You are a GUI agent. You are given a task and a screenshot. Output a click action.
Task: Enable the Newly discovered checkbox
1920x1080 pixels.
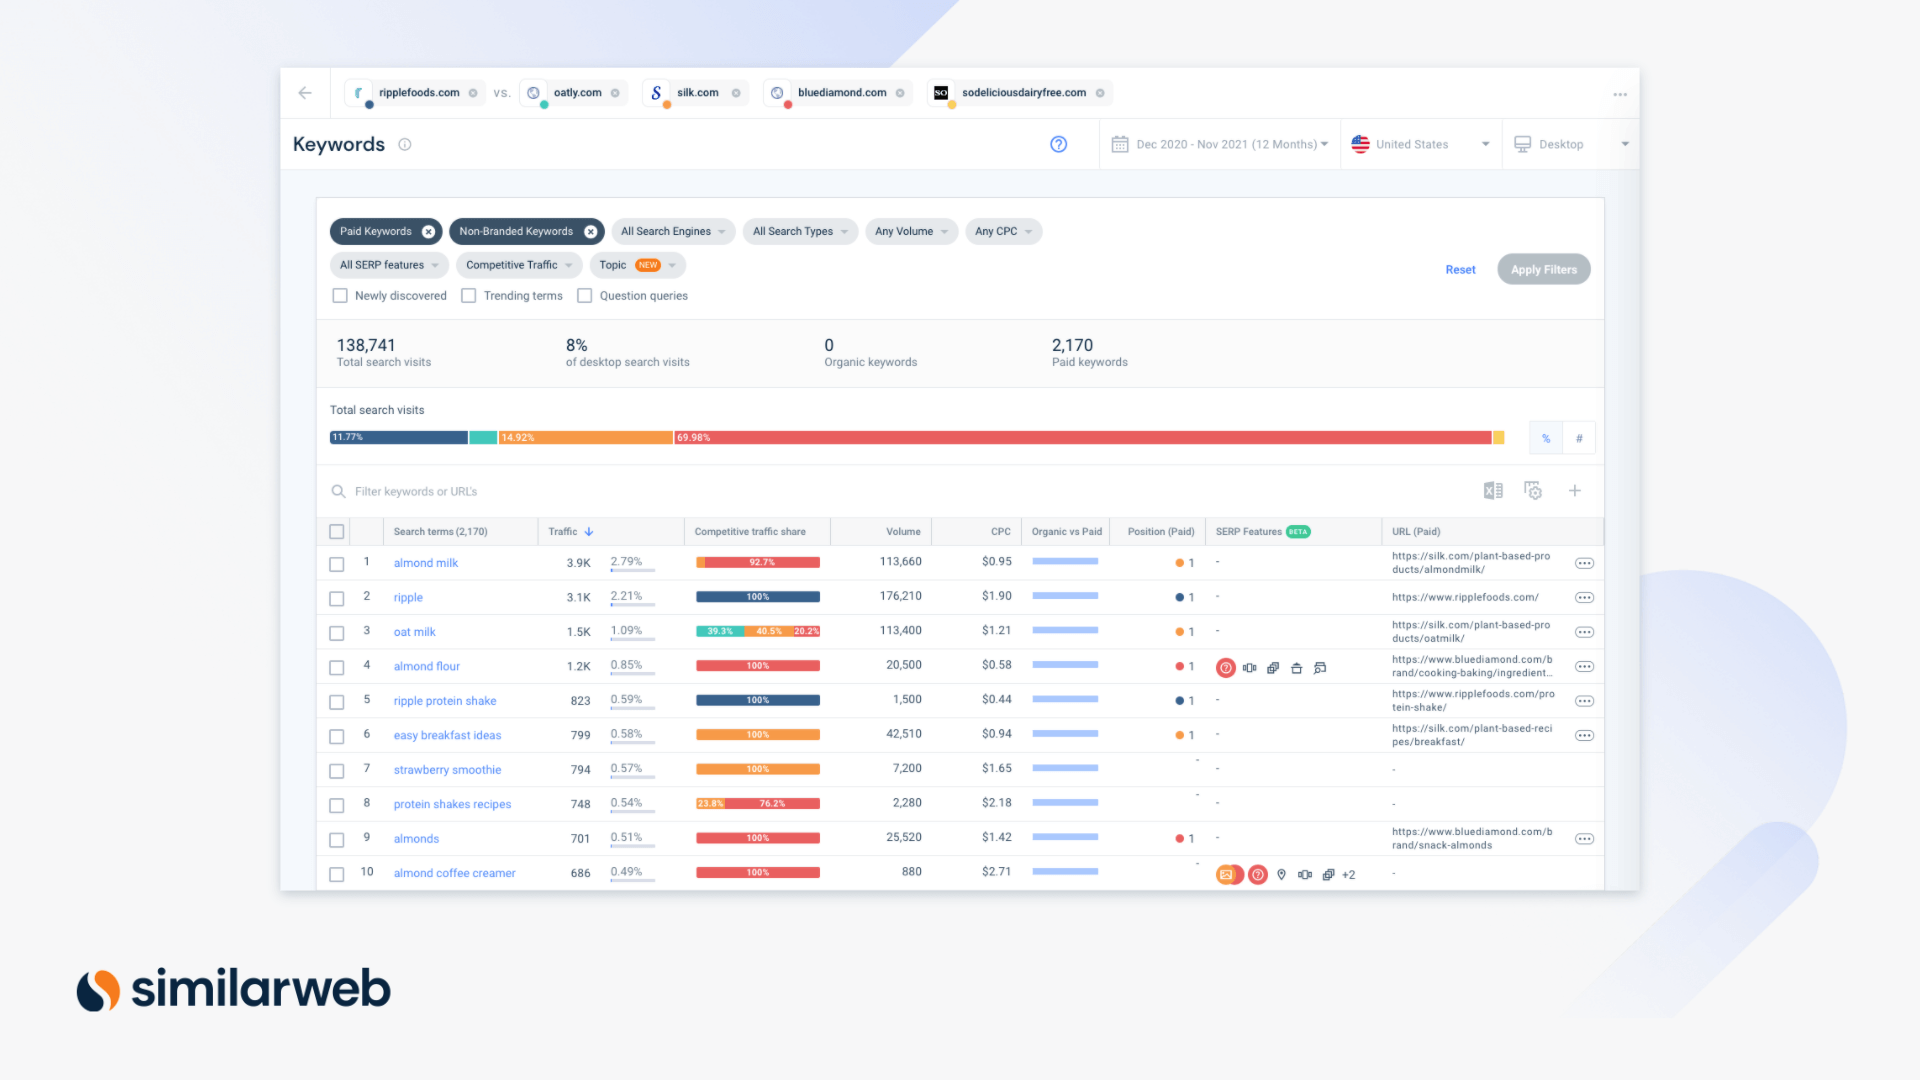[x=340, y=296]
